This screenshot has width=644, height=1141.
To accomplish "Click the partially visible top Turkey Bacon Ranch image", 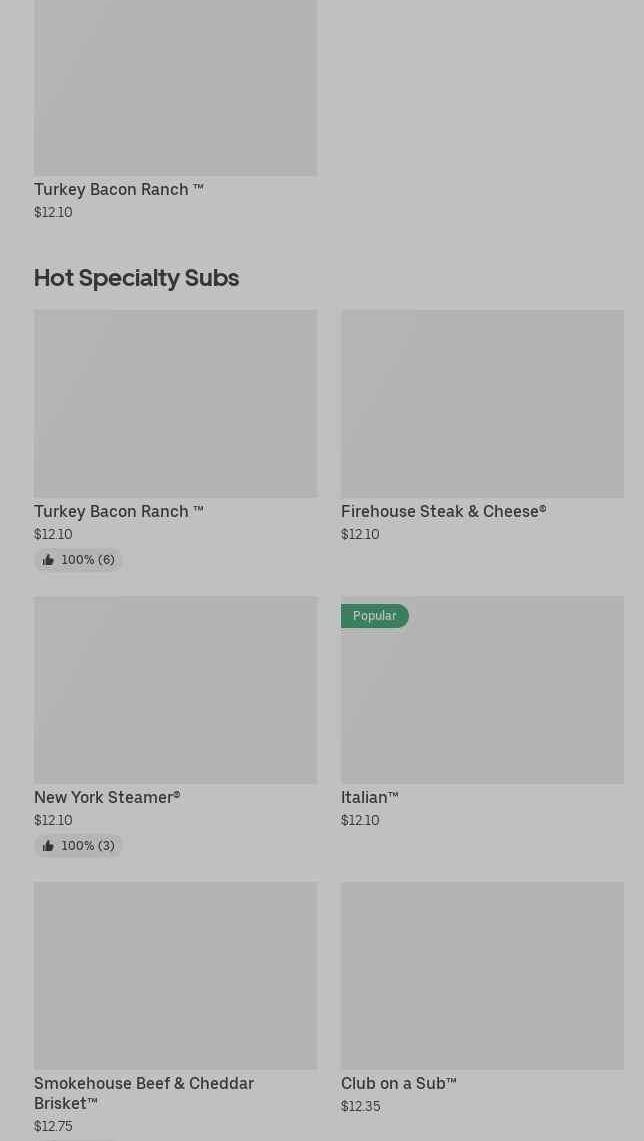I will coord(175,88).
